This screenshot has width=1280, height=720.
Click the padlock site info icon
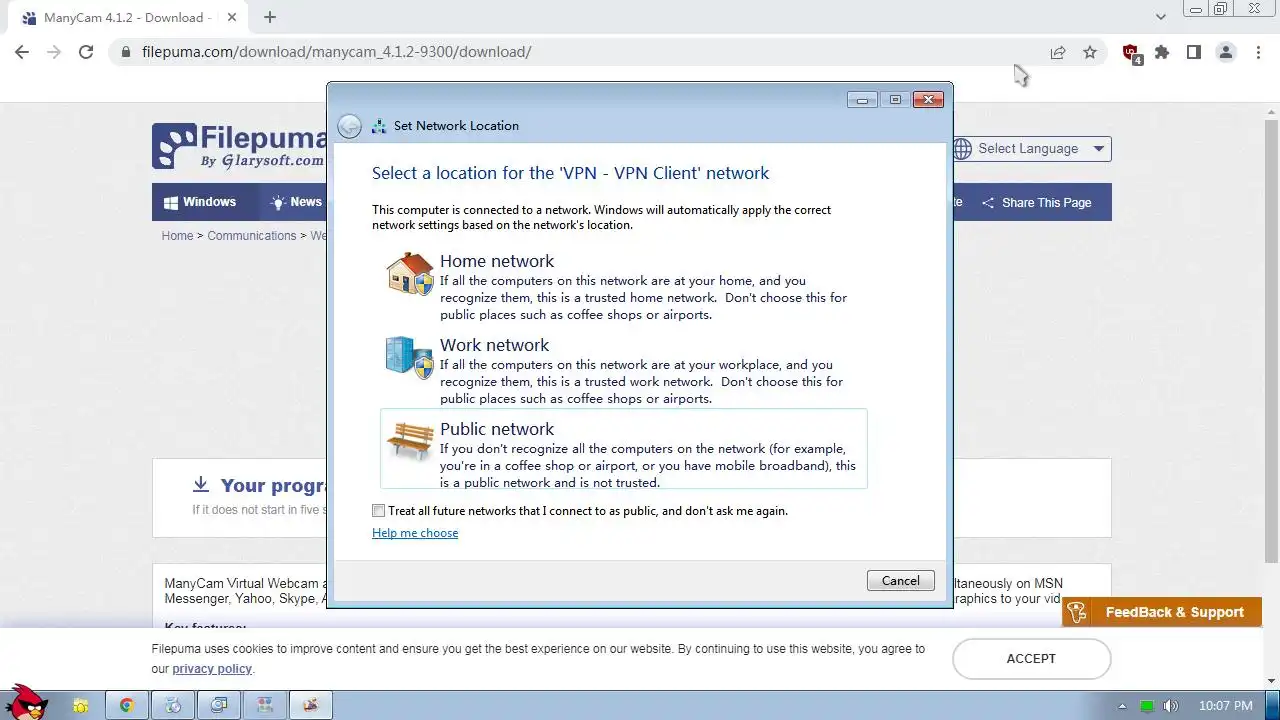[125, 52]
